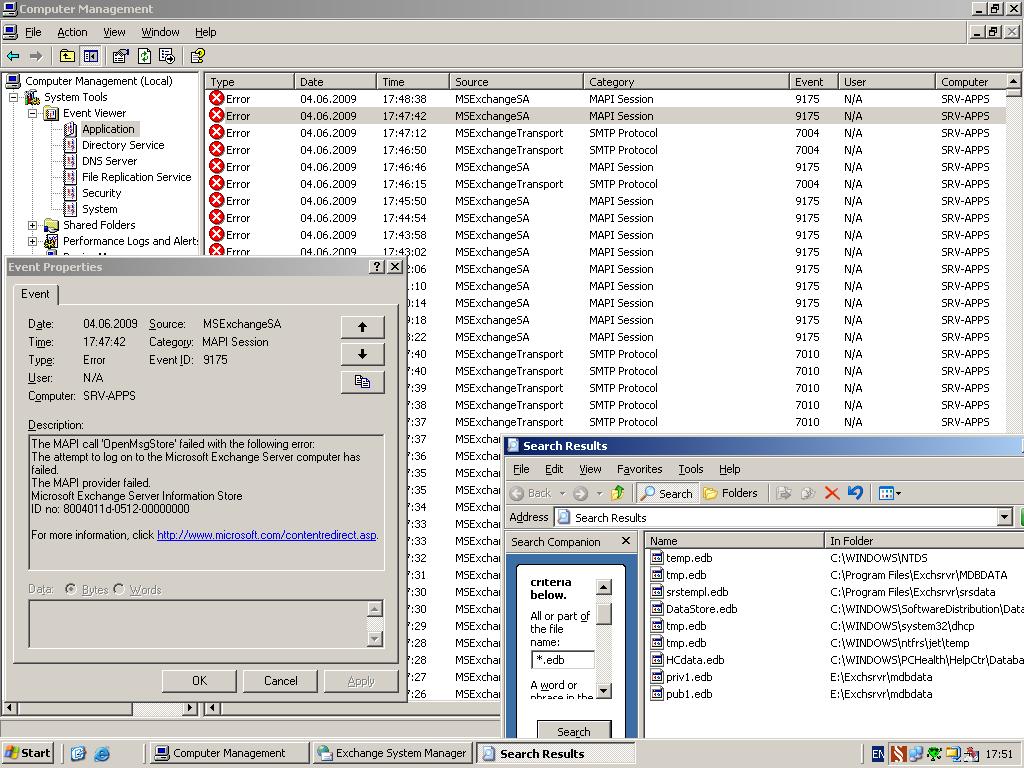Screen dimensions: 1024x768
Task: Click the Search Companion scroll down arrow
Action: 604,690
